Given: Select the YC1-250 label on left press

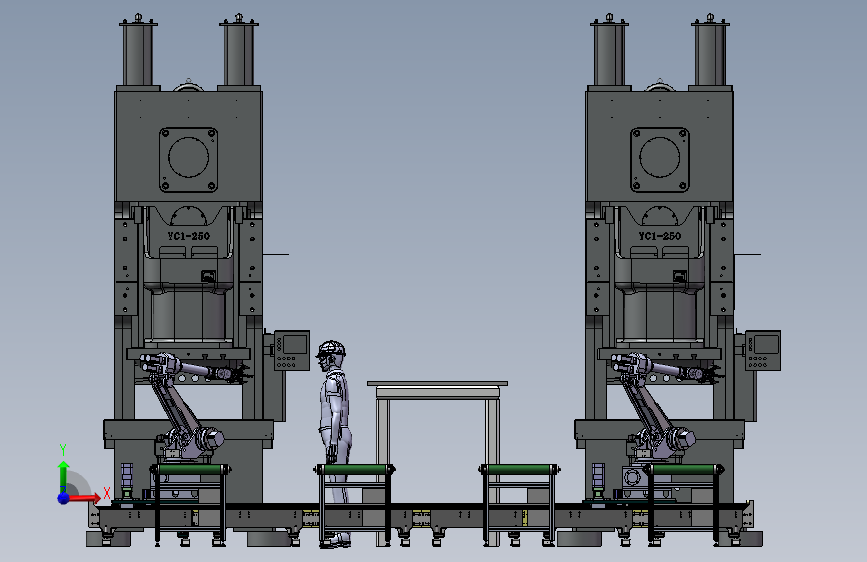Looking at the screenshot, I should (189, 236).
